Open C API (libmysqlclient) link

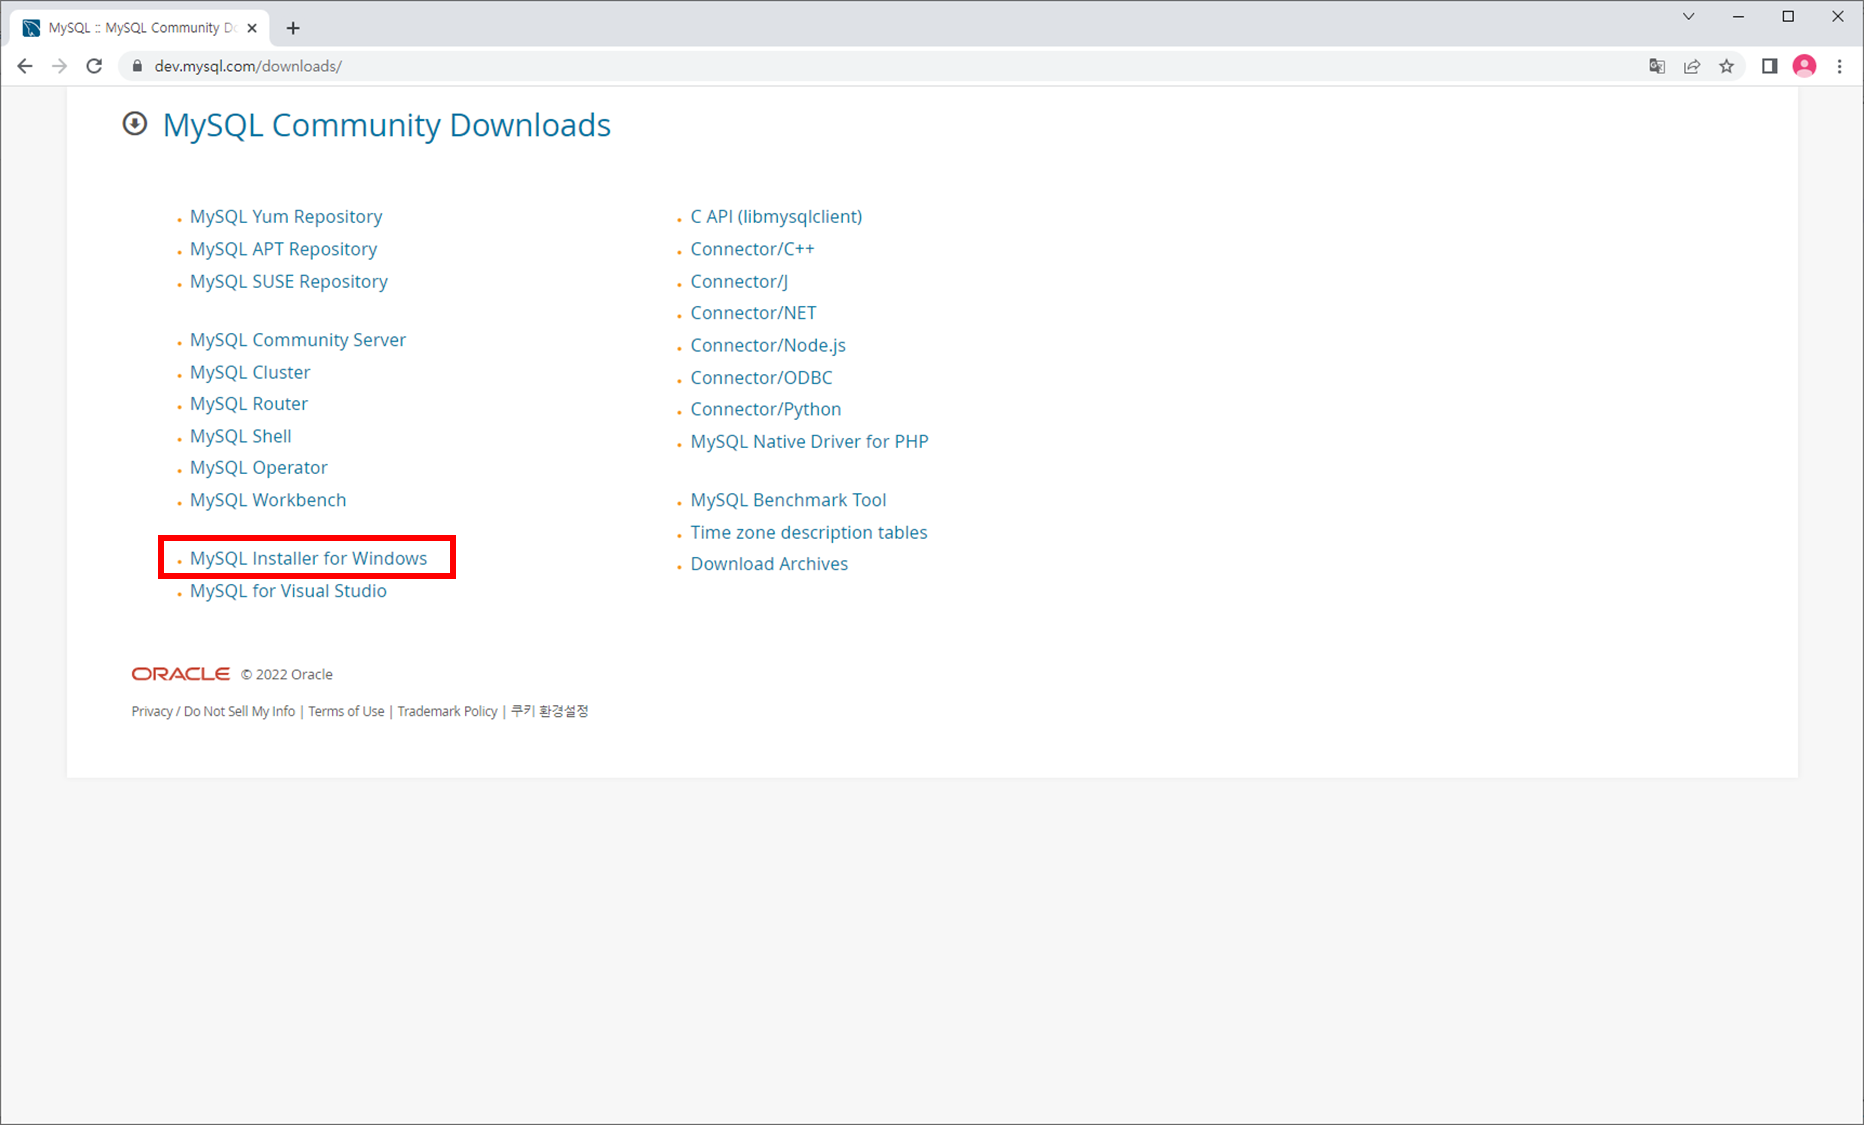776,217
